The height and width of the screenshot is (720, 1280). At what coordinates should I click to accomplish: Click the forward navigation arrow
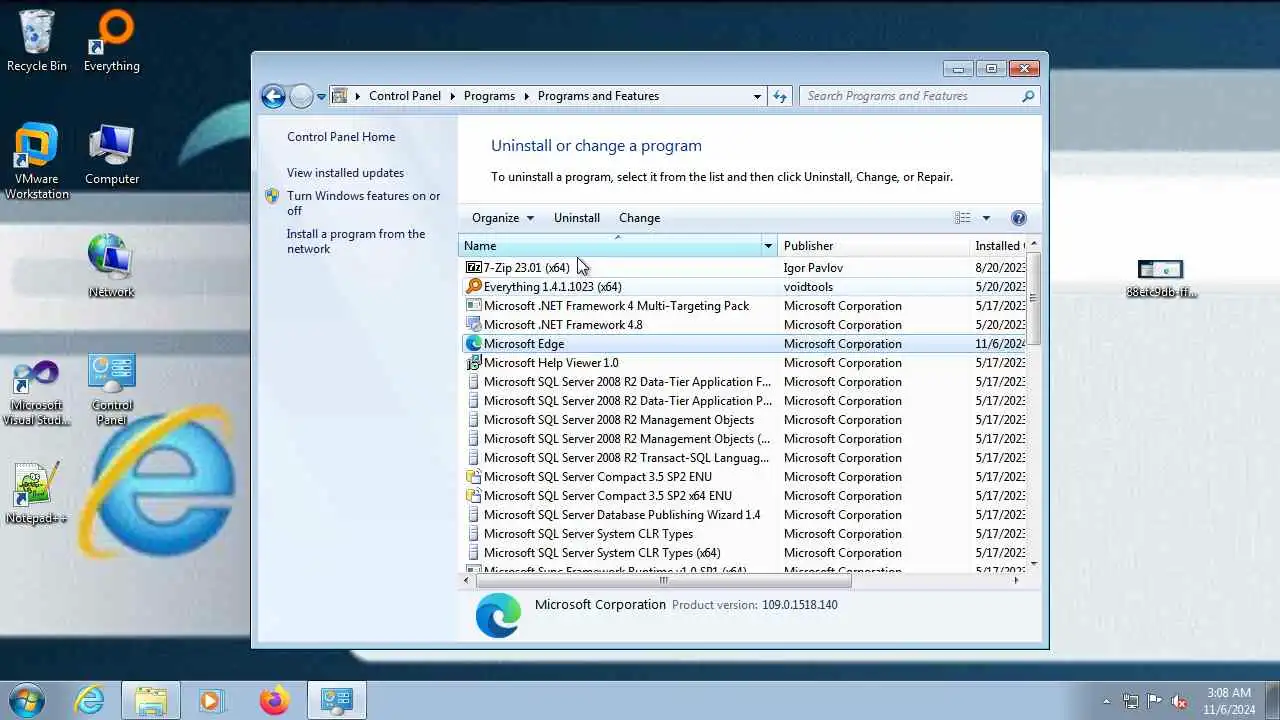coord(301,96)
